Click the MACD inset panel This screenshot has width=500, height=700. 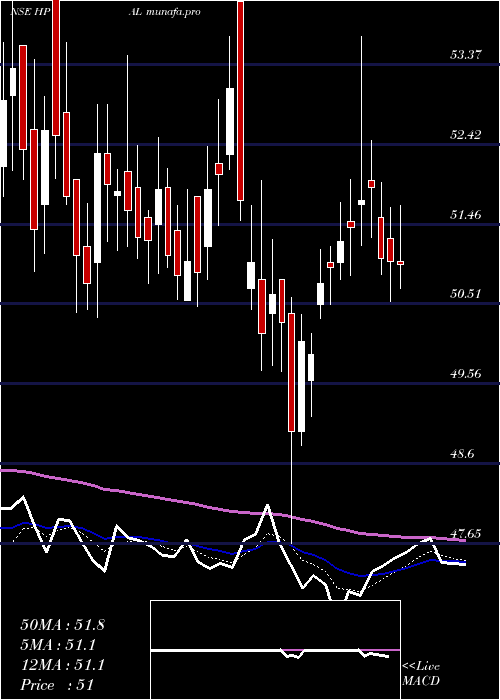coord(275,650)
